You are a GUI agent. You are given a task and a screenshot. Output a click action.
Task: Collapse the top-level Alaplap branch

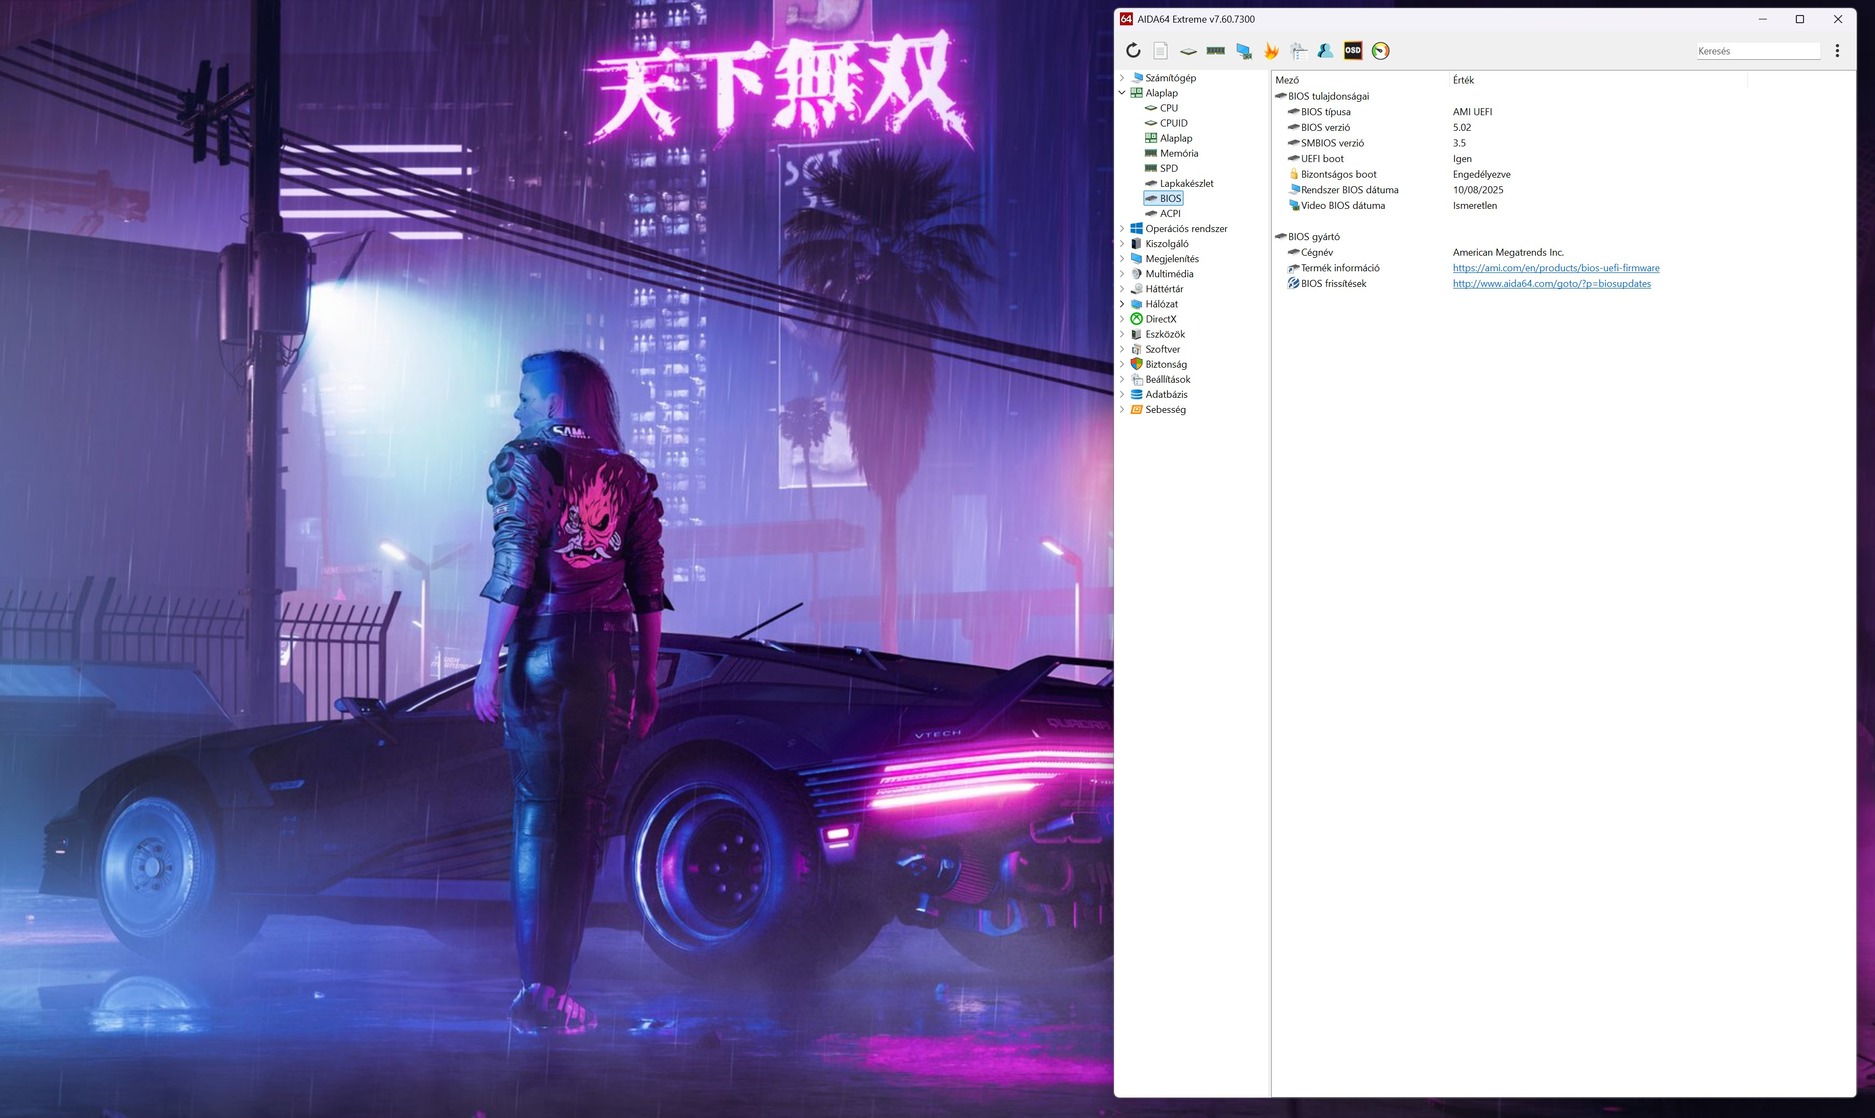[1122, 93]
